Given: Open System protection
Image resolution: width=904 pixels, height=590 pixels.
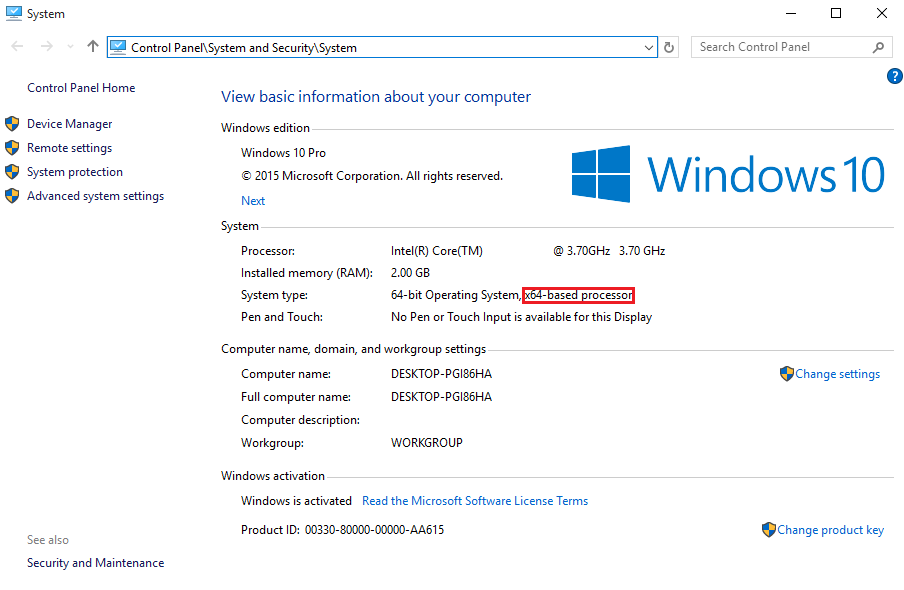Looking at the screenshot, I should tap(75, 172).
